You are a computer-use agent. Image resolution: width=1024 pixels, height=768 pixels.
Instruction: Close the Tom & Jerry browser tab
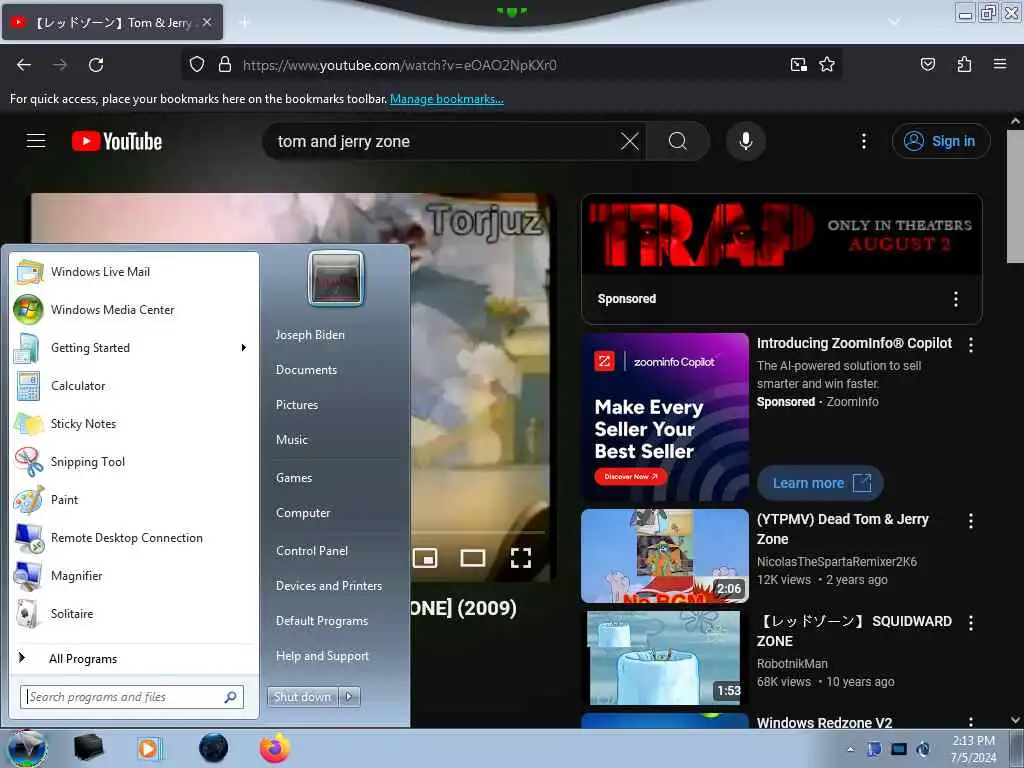pos(206,22)
